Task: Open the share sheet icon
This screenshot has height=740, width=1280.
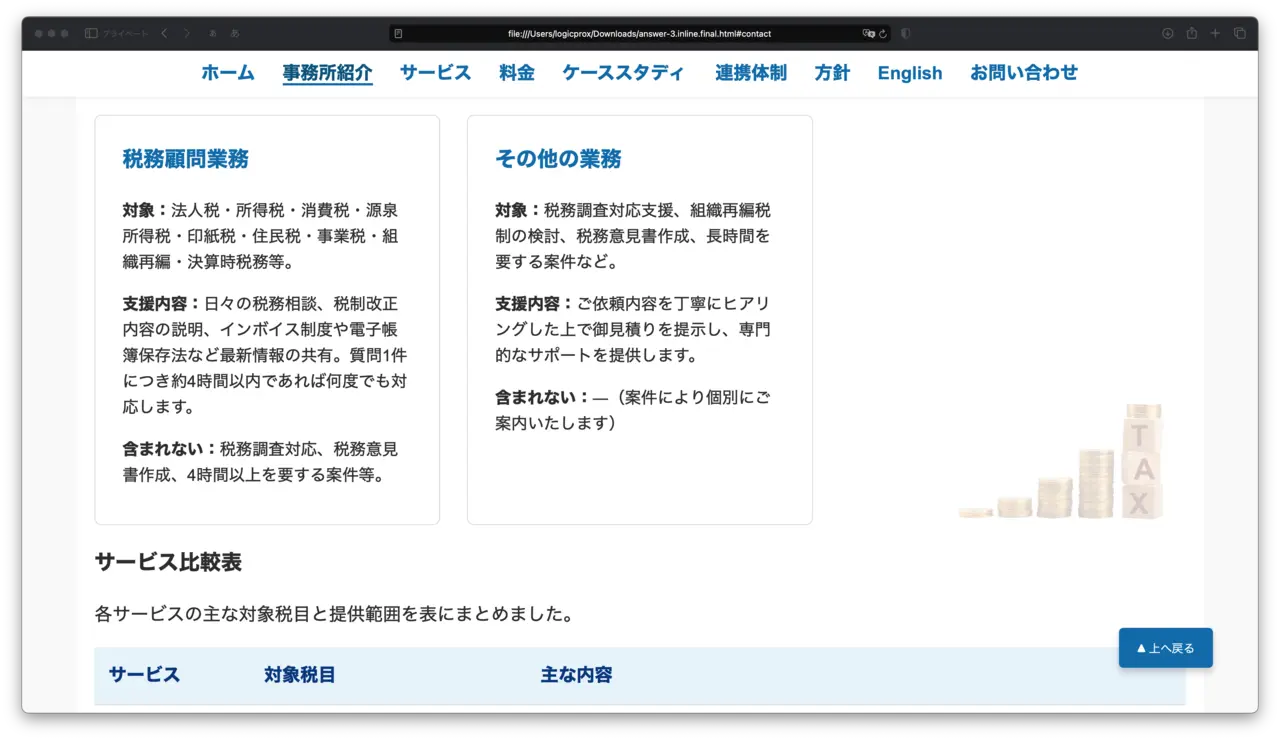Action: 1191,33
